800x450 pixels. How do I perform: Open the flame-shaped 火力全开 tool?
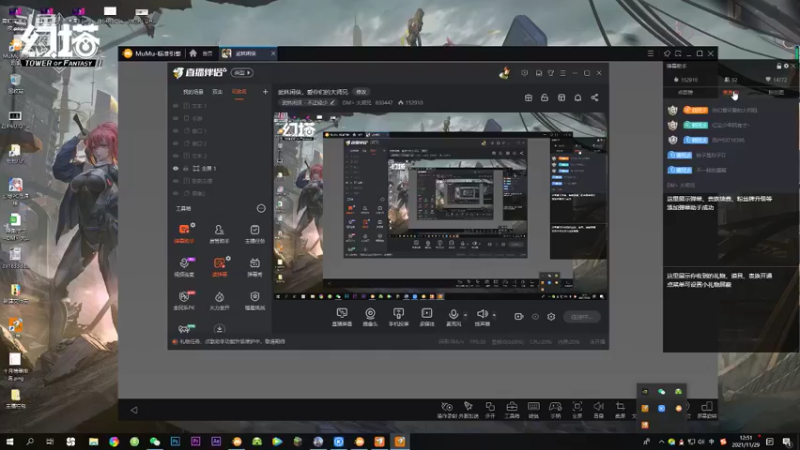[219, 301]
